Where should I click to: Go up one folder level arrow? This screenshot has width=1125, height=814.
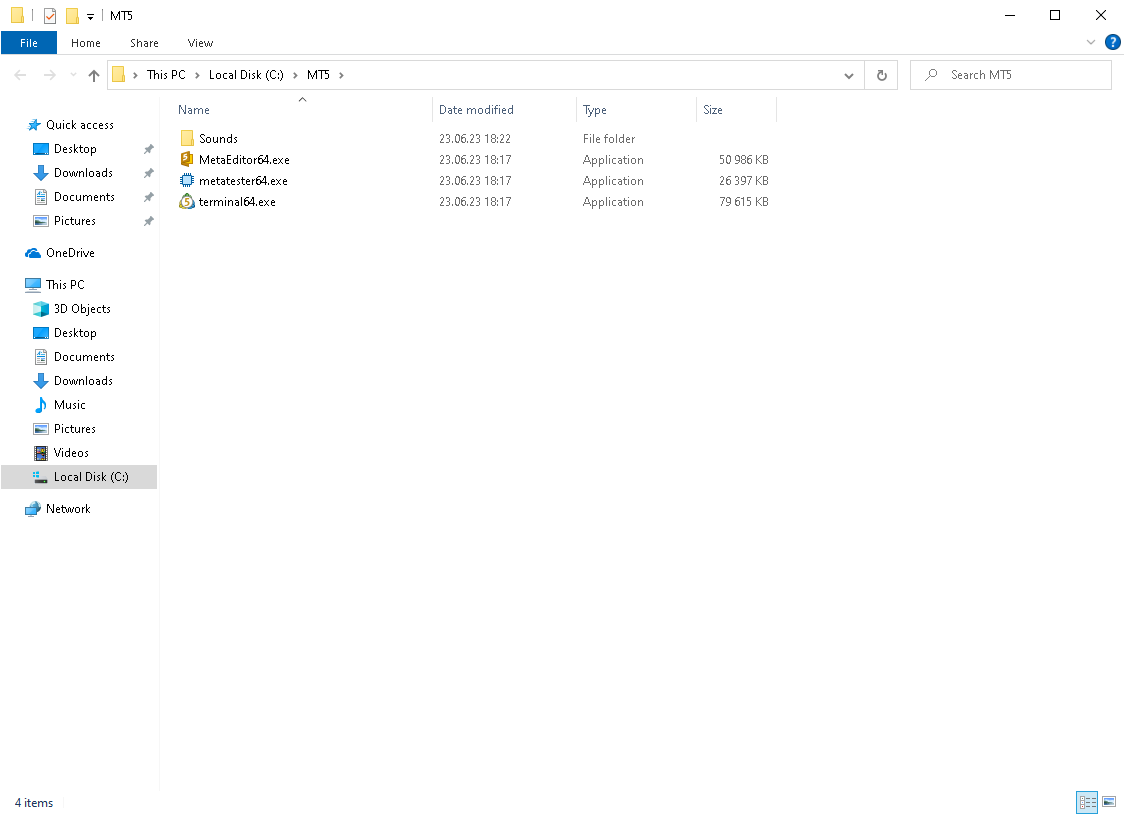click(93, 75)
